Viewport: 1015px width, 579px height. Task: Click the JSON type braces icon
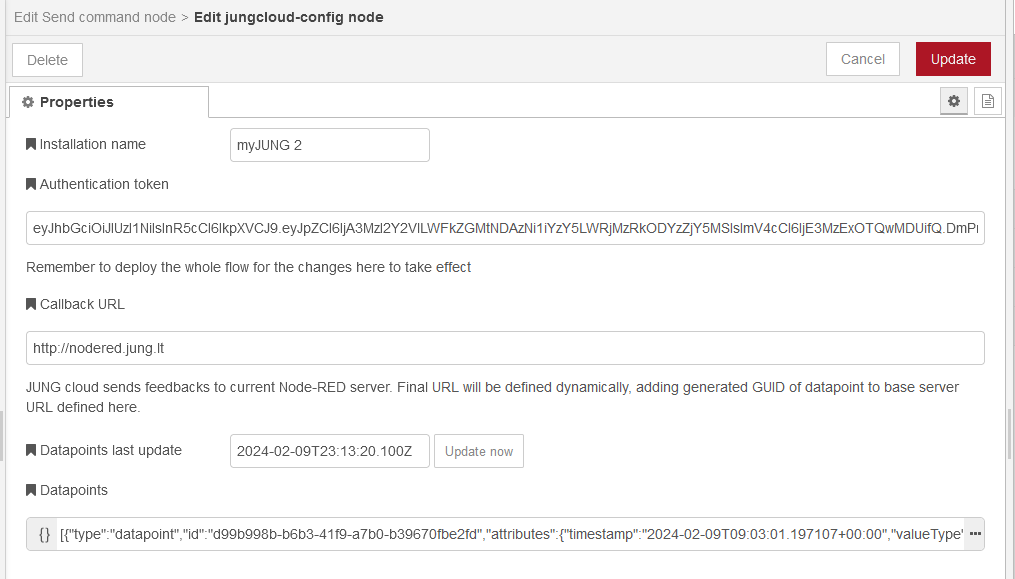tap(44, 535)
